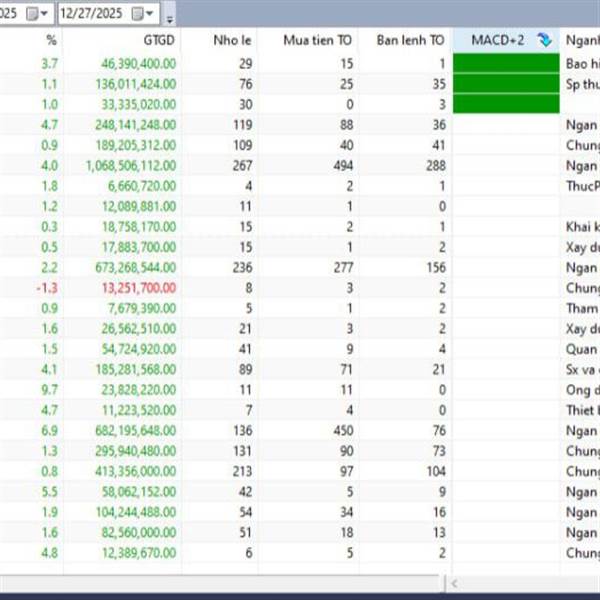Select GTGD value 12,089,881.00
Viewport: 600px width, 600px height.
(x=139, y=206)
